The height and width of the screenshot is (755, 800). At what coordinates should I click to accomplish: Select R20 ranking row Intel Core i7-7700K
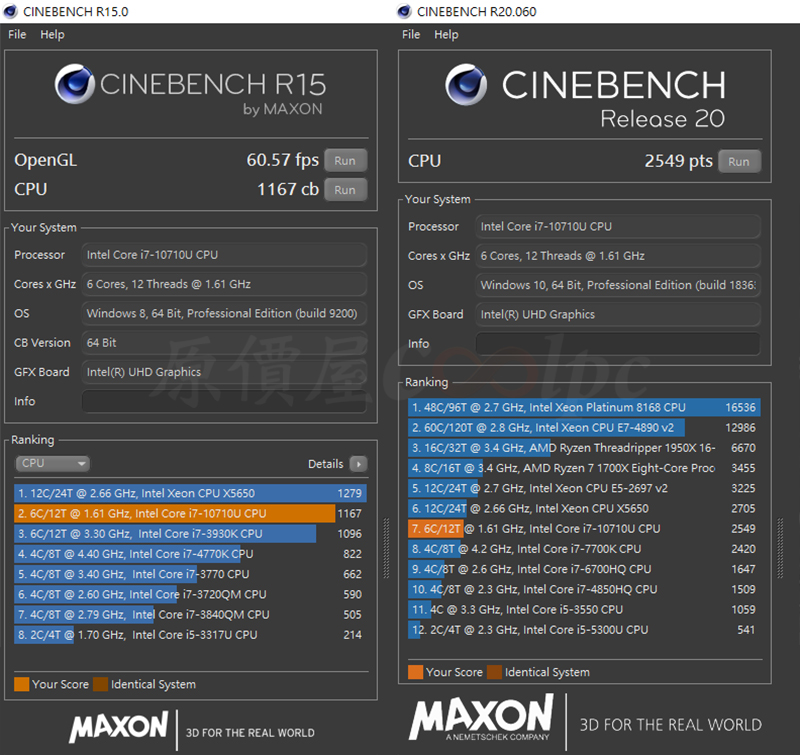[584, 549]
